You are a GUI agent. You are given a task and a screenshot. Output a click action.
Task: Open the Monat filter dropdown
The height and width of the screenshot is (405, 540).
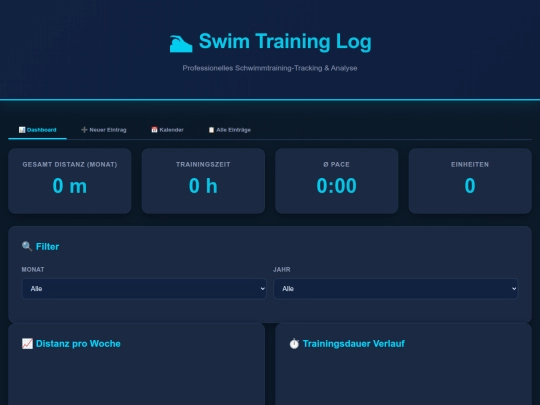[144, 289]
